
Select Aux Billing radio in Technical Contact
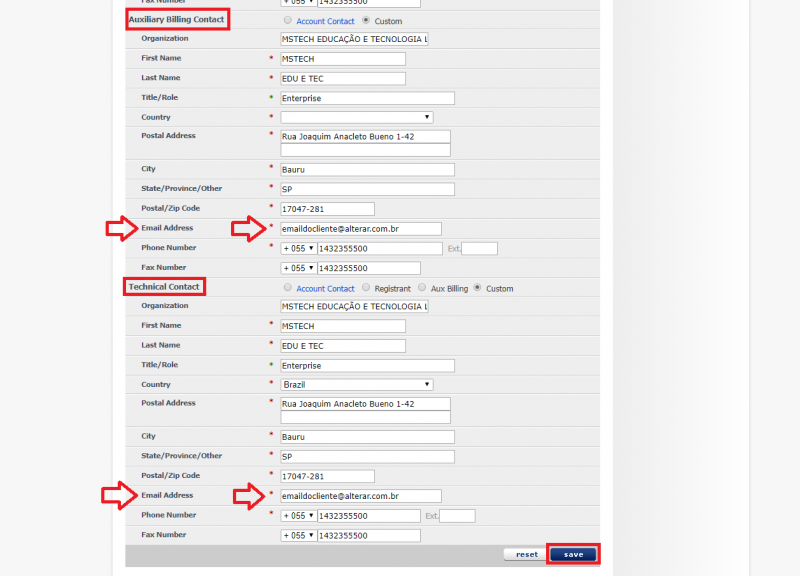tap(422, 288)
